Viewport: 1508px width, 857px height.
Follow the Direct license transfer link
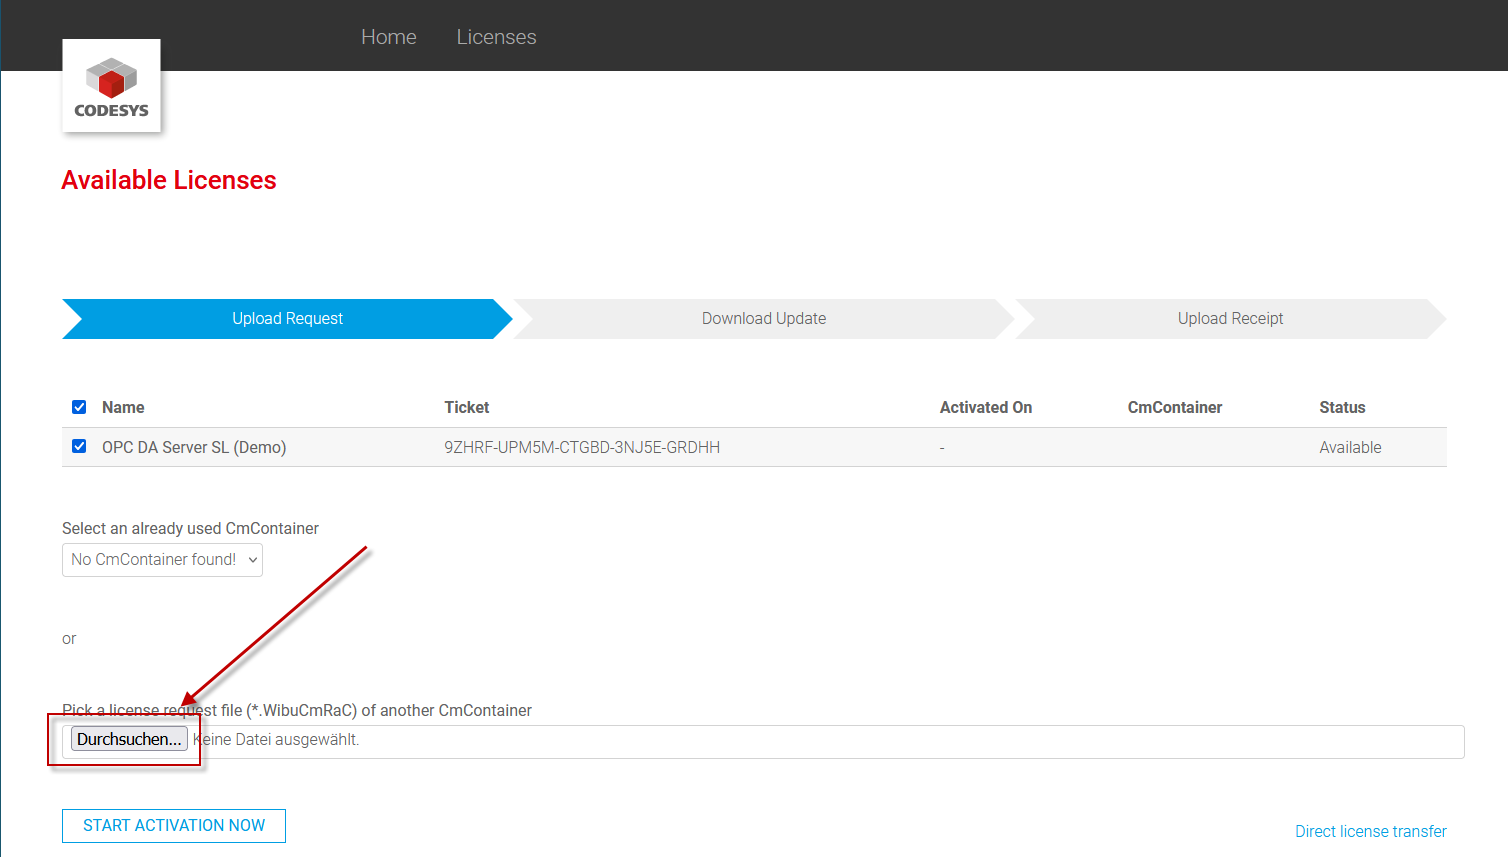tap(1370, 831)
